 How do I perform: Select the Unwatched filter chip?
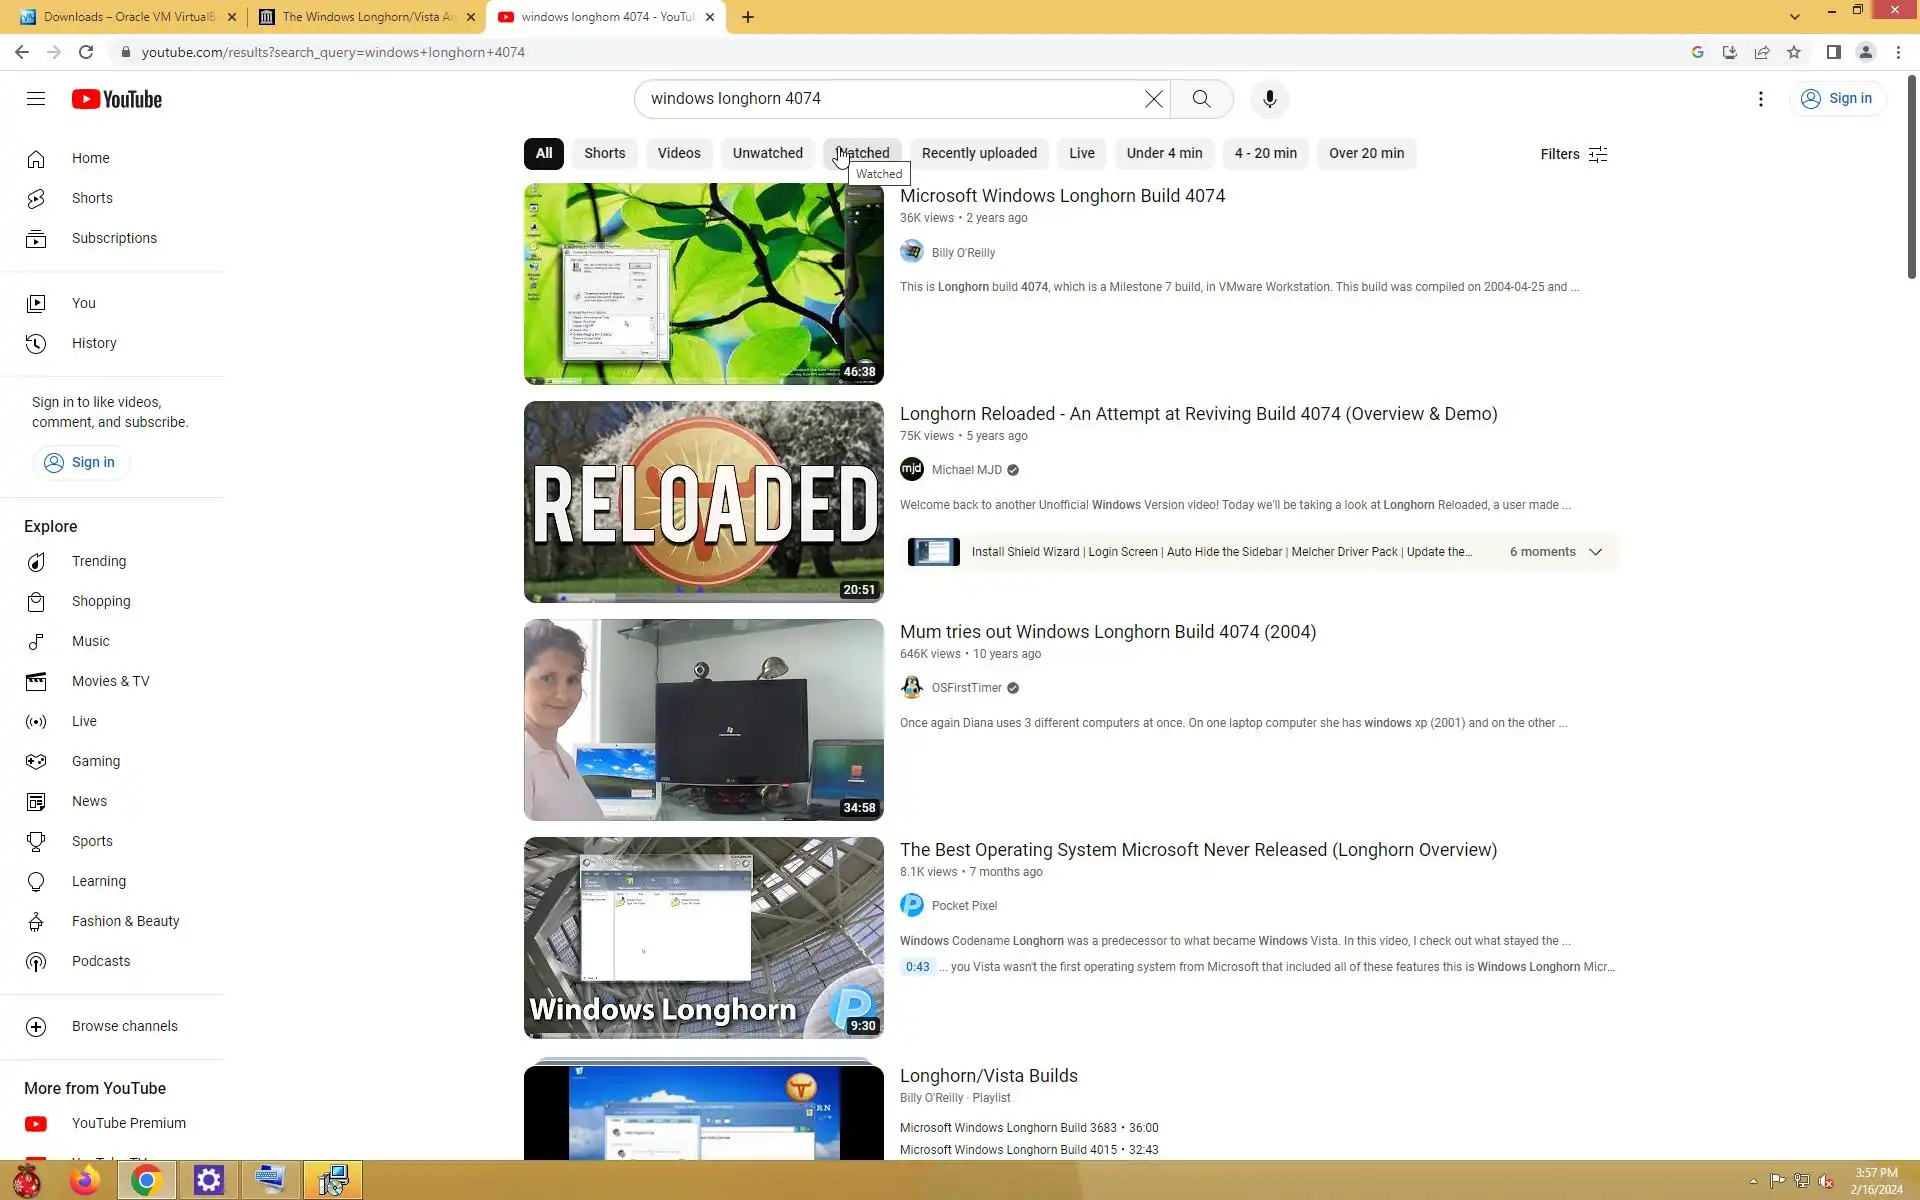[767, 153]
